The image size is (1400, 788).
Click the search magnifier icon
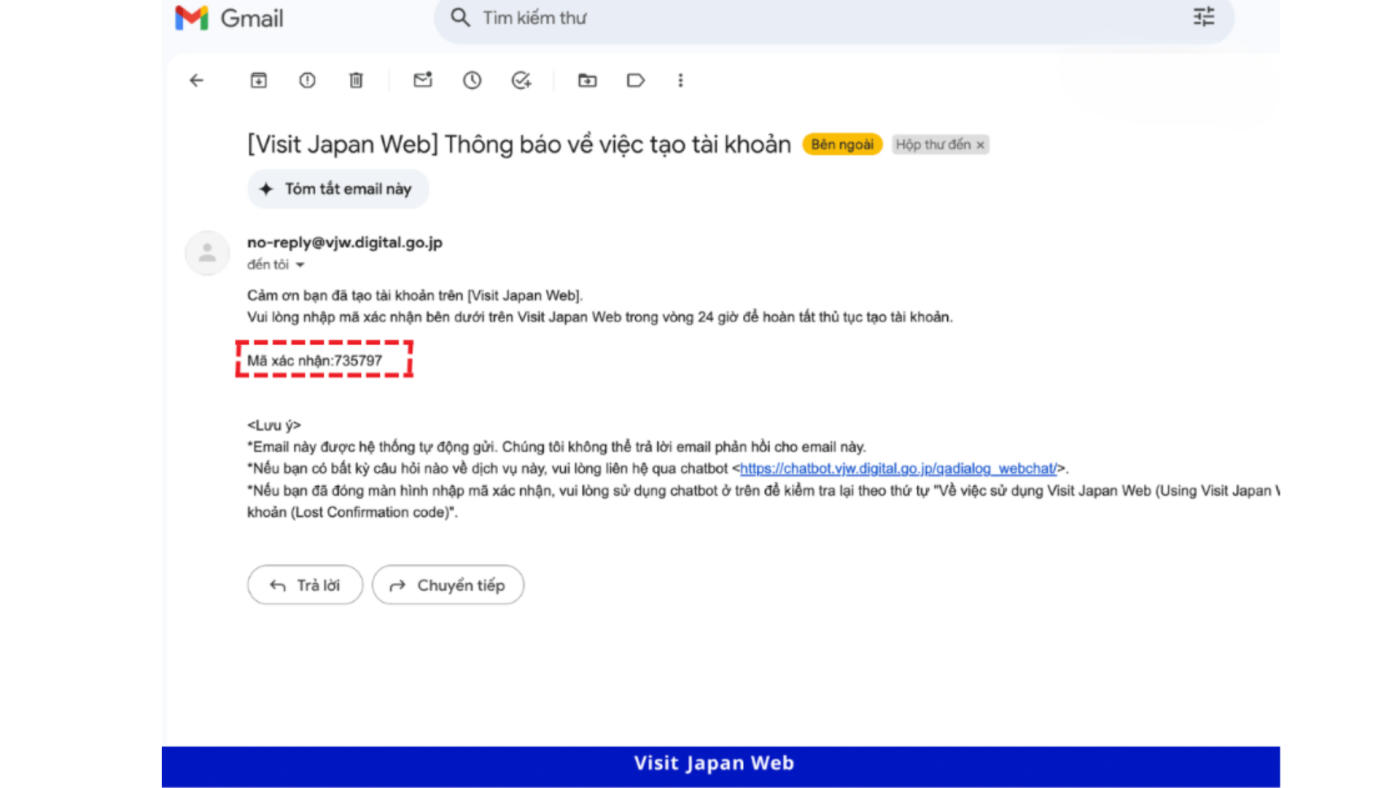click(460, 18)
